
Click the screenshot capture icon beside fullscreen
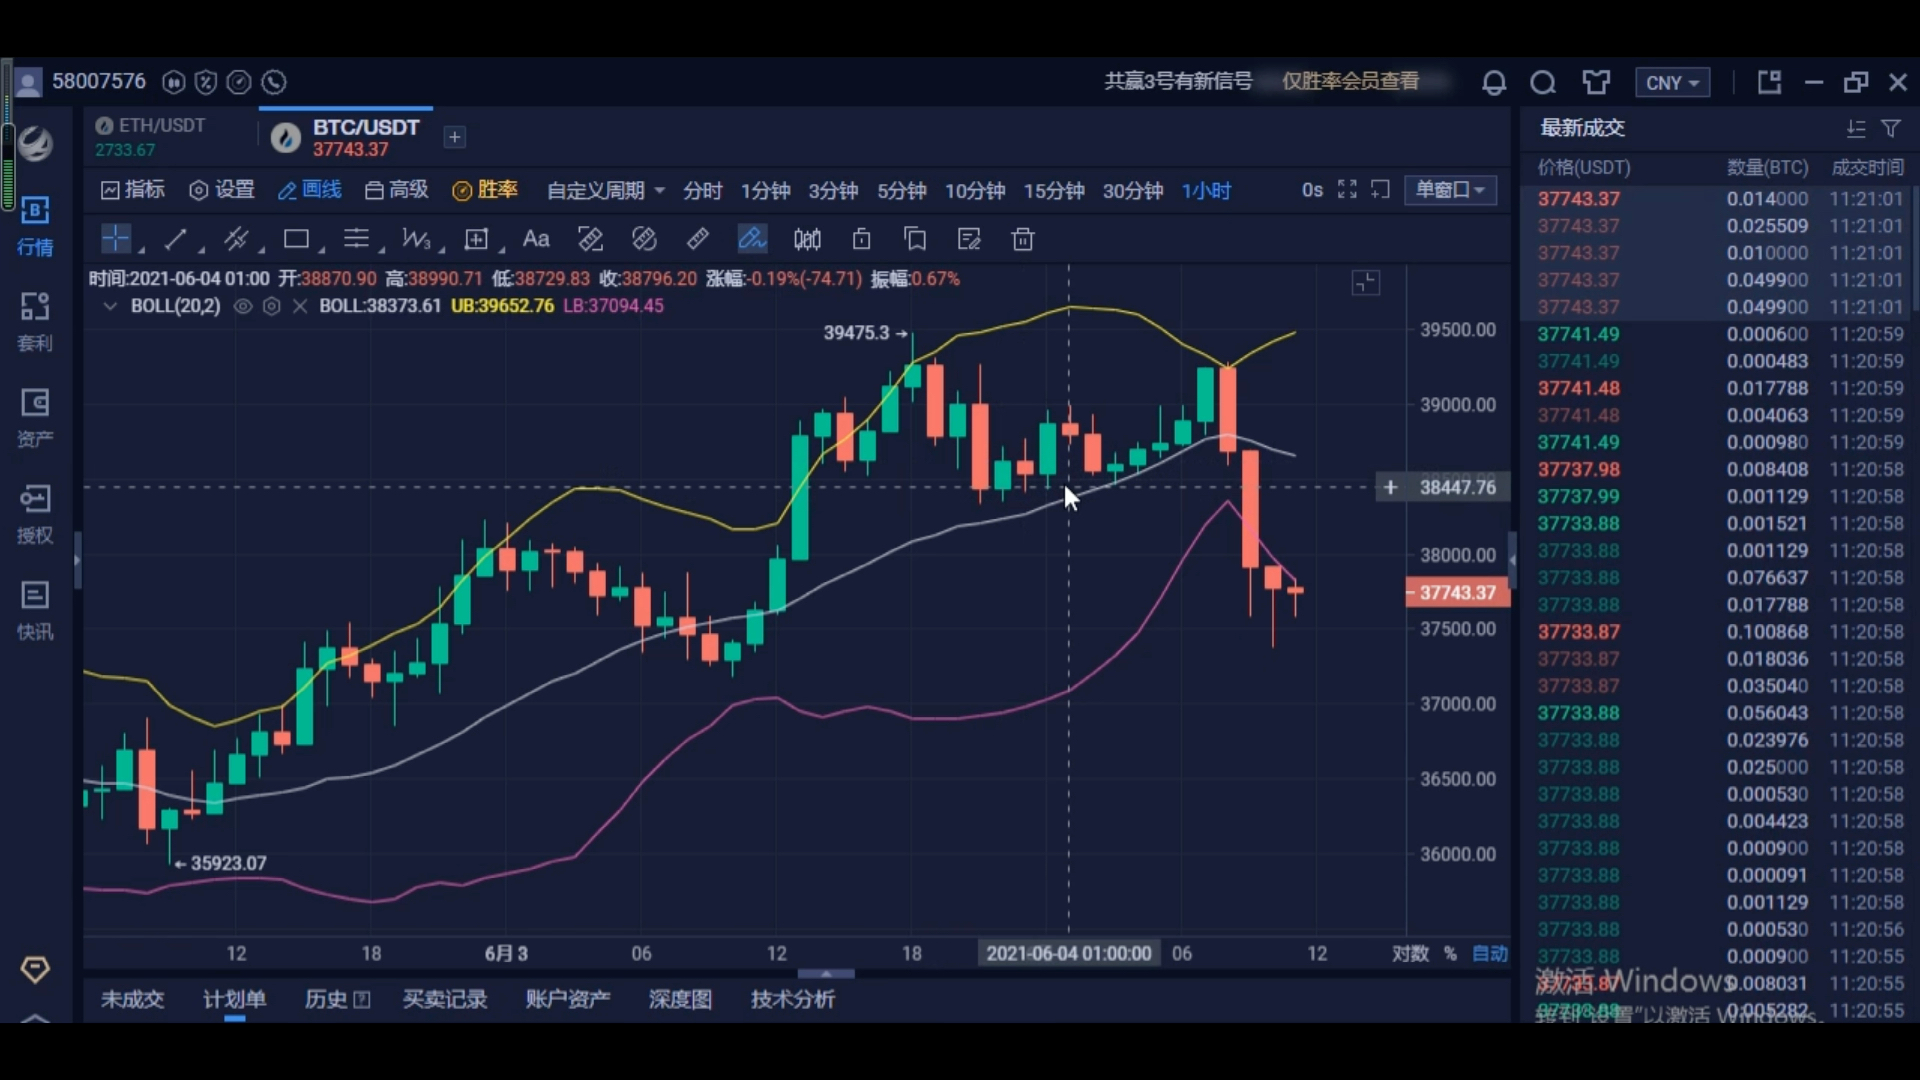coord(1380,189)
